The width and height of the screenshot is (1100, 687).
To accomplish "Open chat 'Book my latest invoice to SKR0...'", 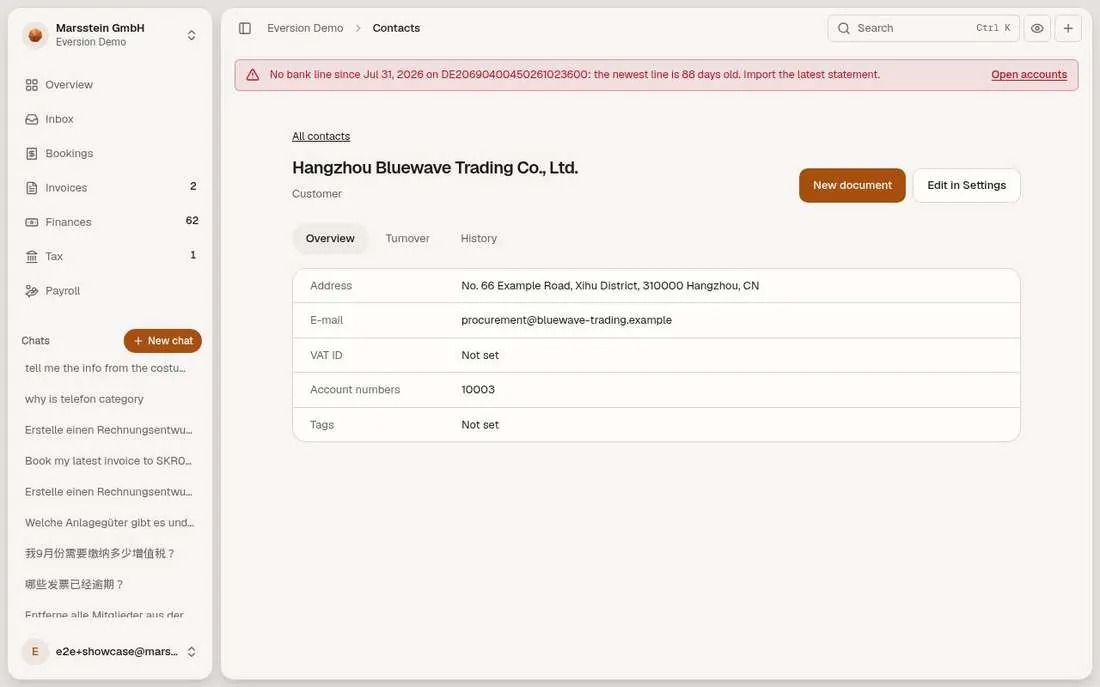I will [108, 461].
